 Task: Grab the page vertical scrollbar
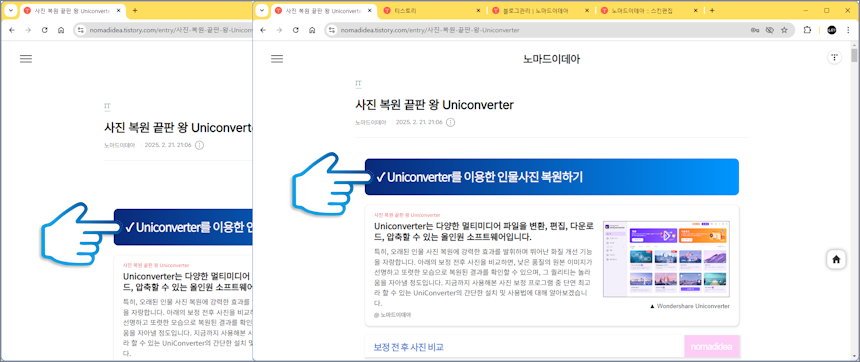pyautogui.click(x=855, y=55)
